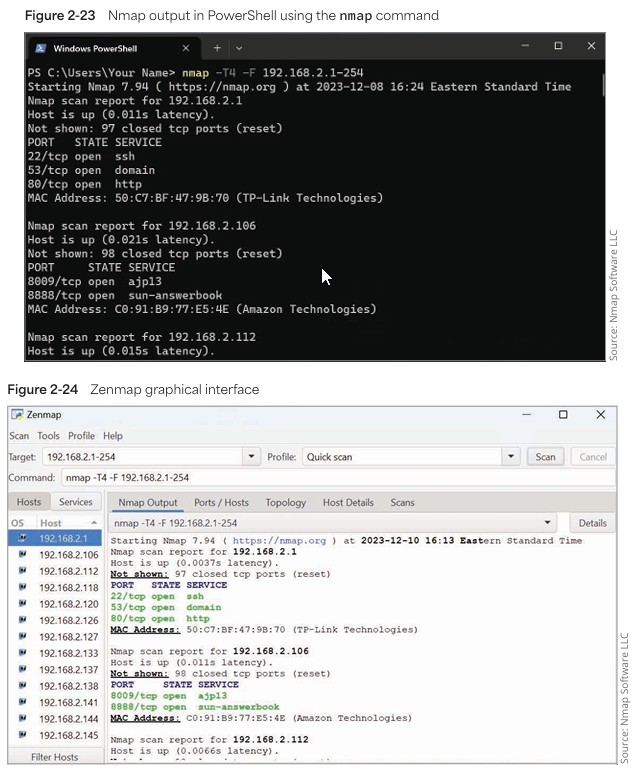Select host 192.168.2.126 in the host list
Screen dimensions: 639x775
click(x=69, y=620)
